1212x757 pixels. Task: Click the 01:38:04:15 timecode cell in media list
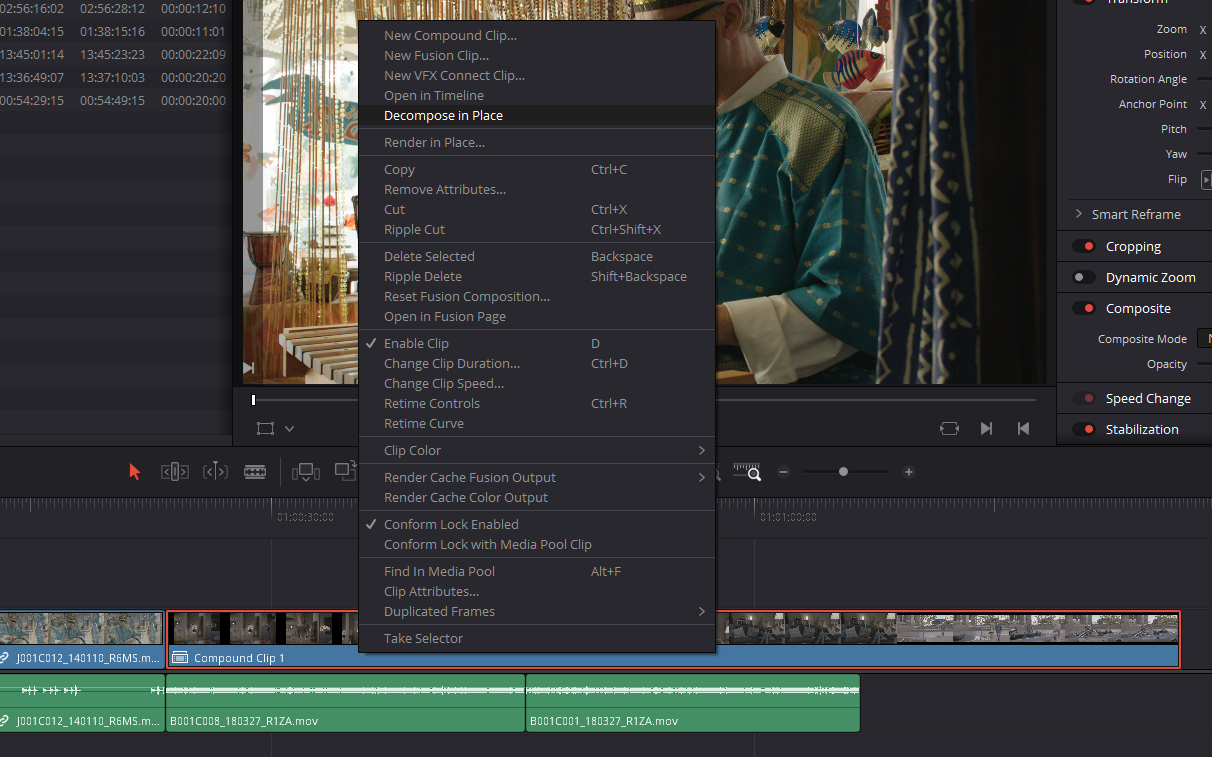[x=32, y=32]
